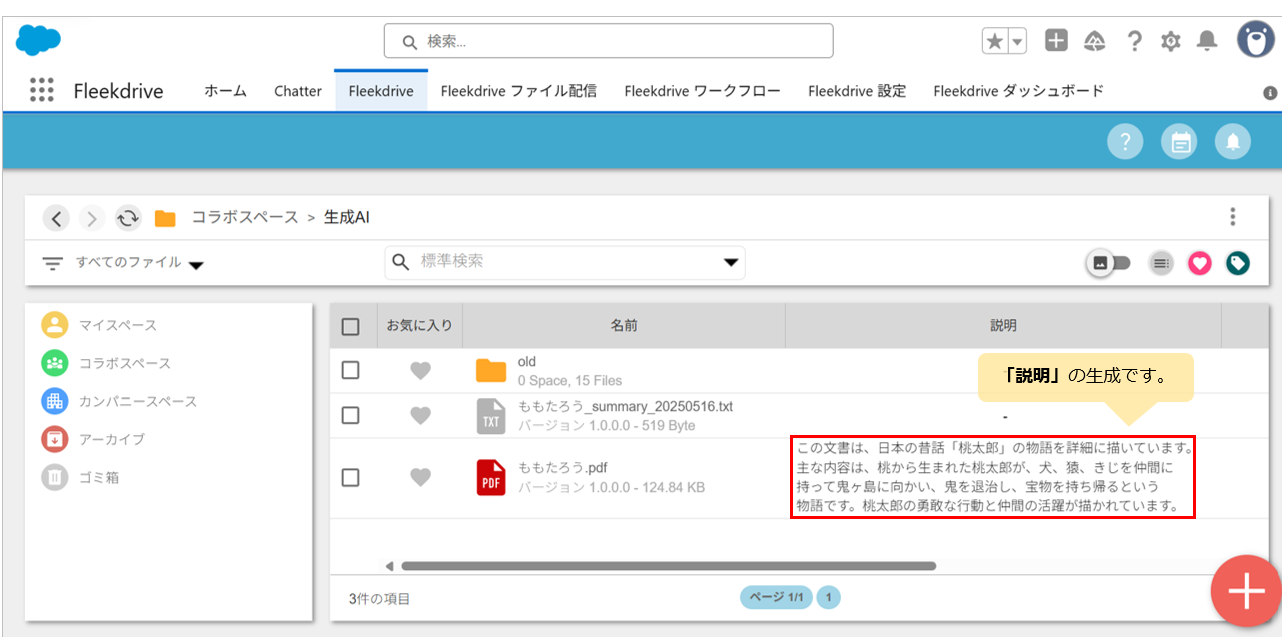Favorite ももたろう.pdf with heart
This screenshot has height=637, width=1282.
(421, 477)
